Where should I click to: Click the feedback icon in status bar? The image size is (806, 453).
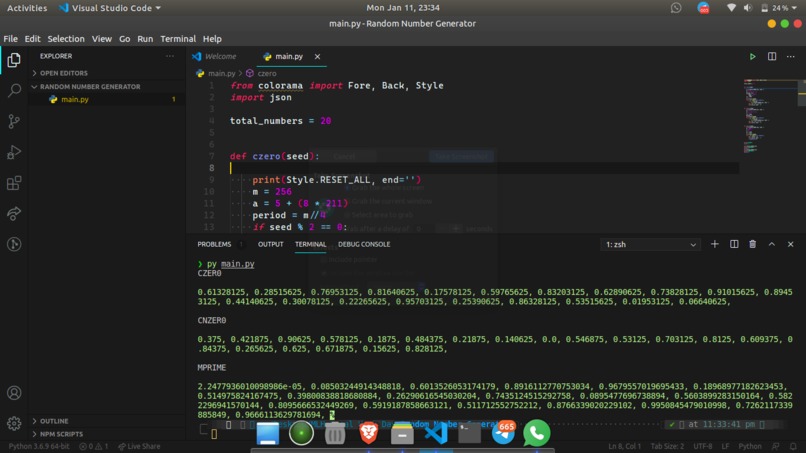(x=775, y=446)
